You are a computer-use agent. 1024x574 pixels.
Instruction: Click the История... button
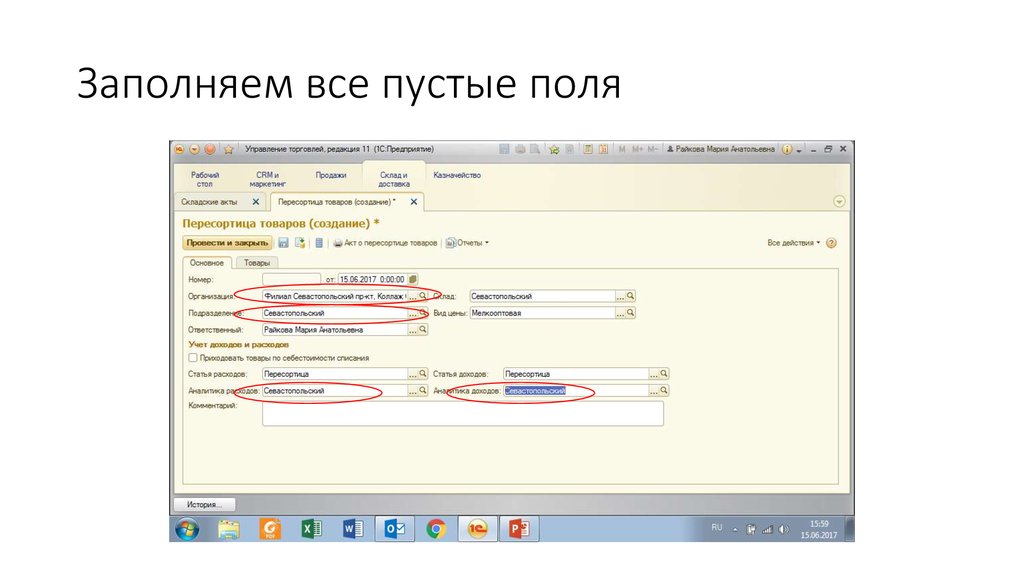[x=204, y=505]
